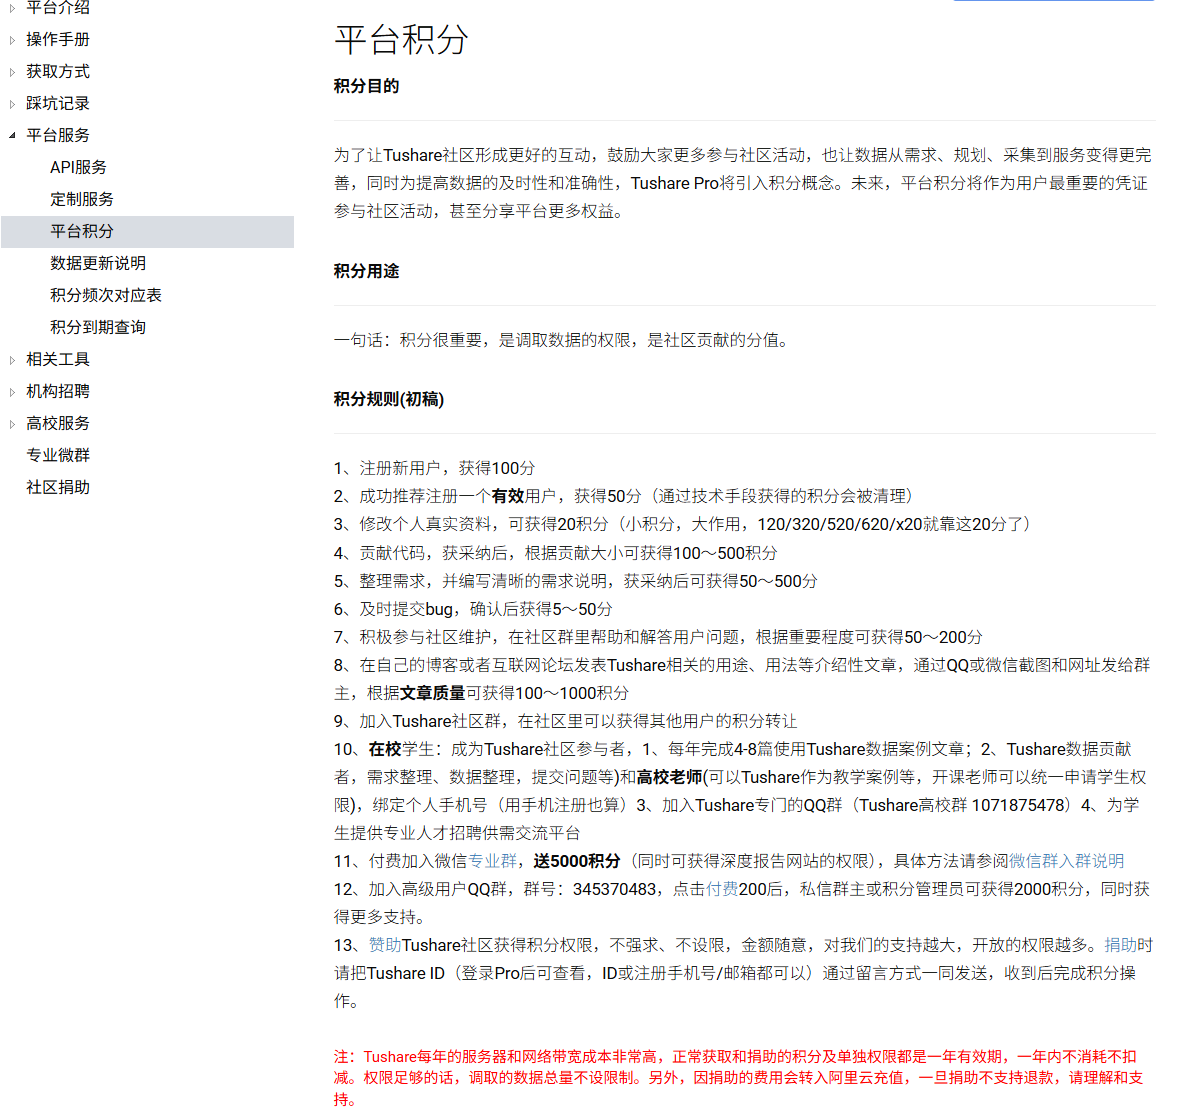Expand the 相关工具 tree arrow
This screenshot has height=1116, width=1185.
coord(12,360)
